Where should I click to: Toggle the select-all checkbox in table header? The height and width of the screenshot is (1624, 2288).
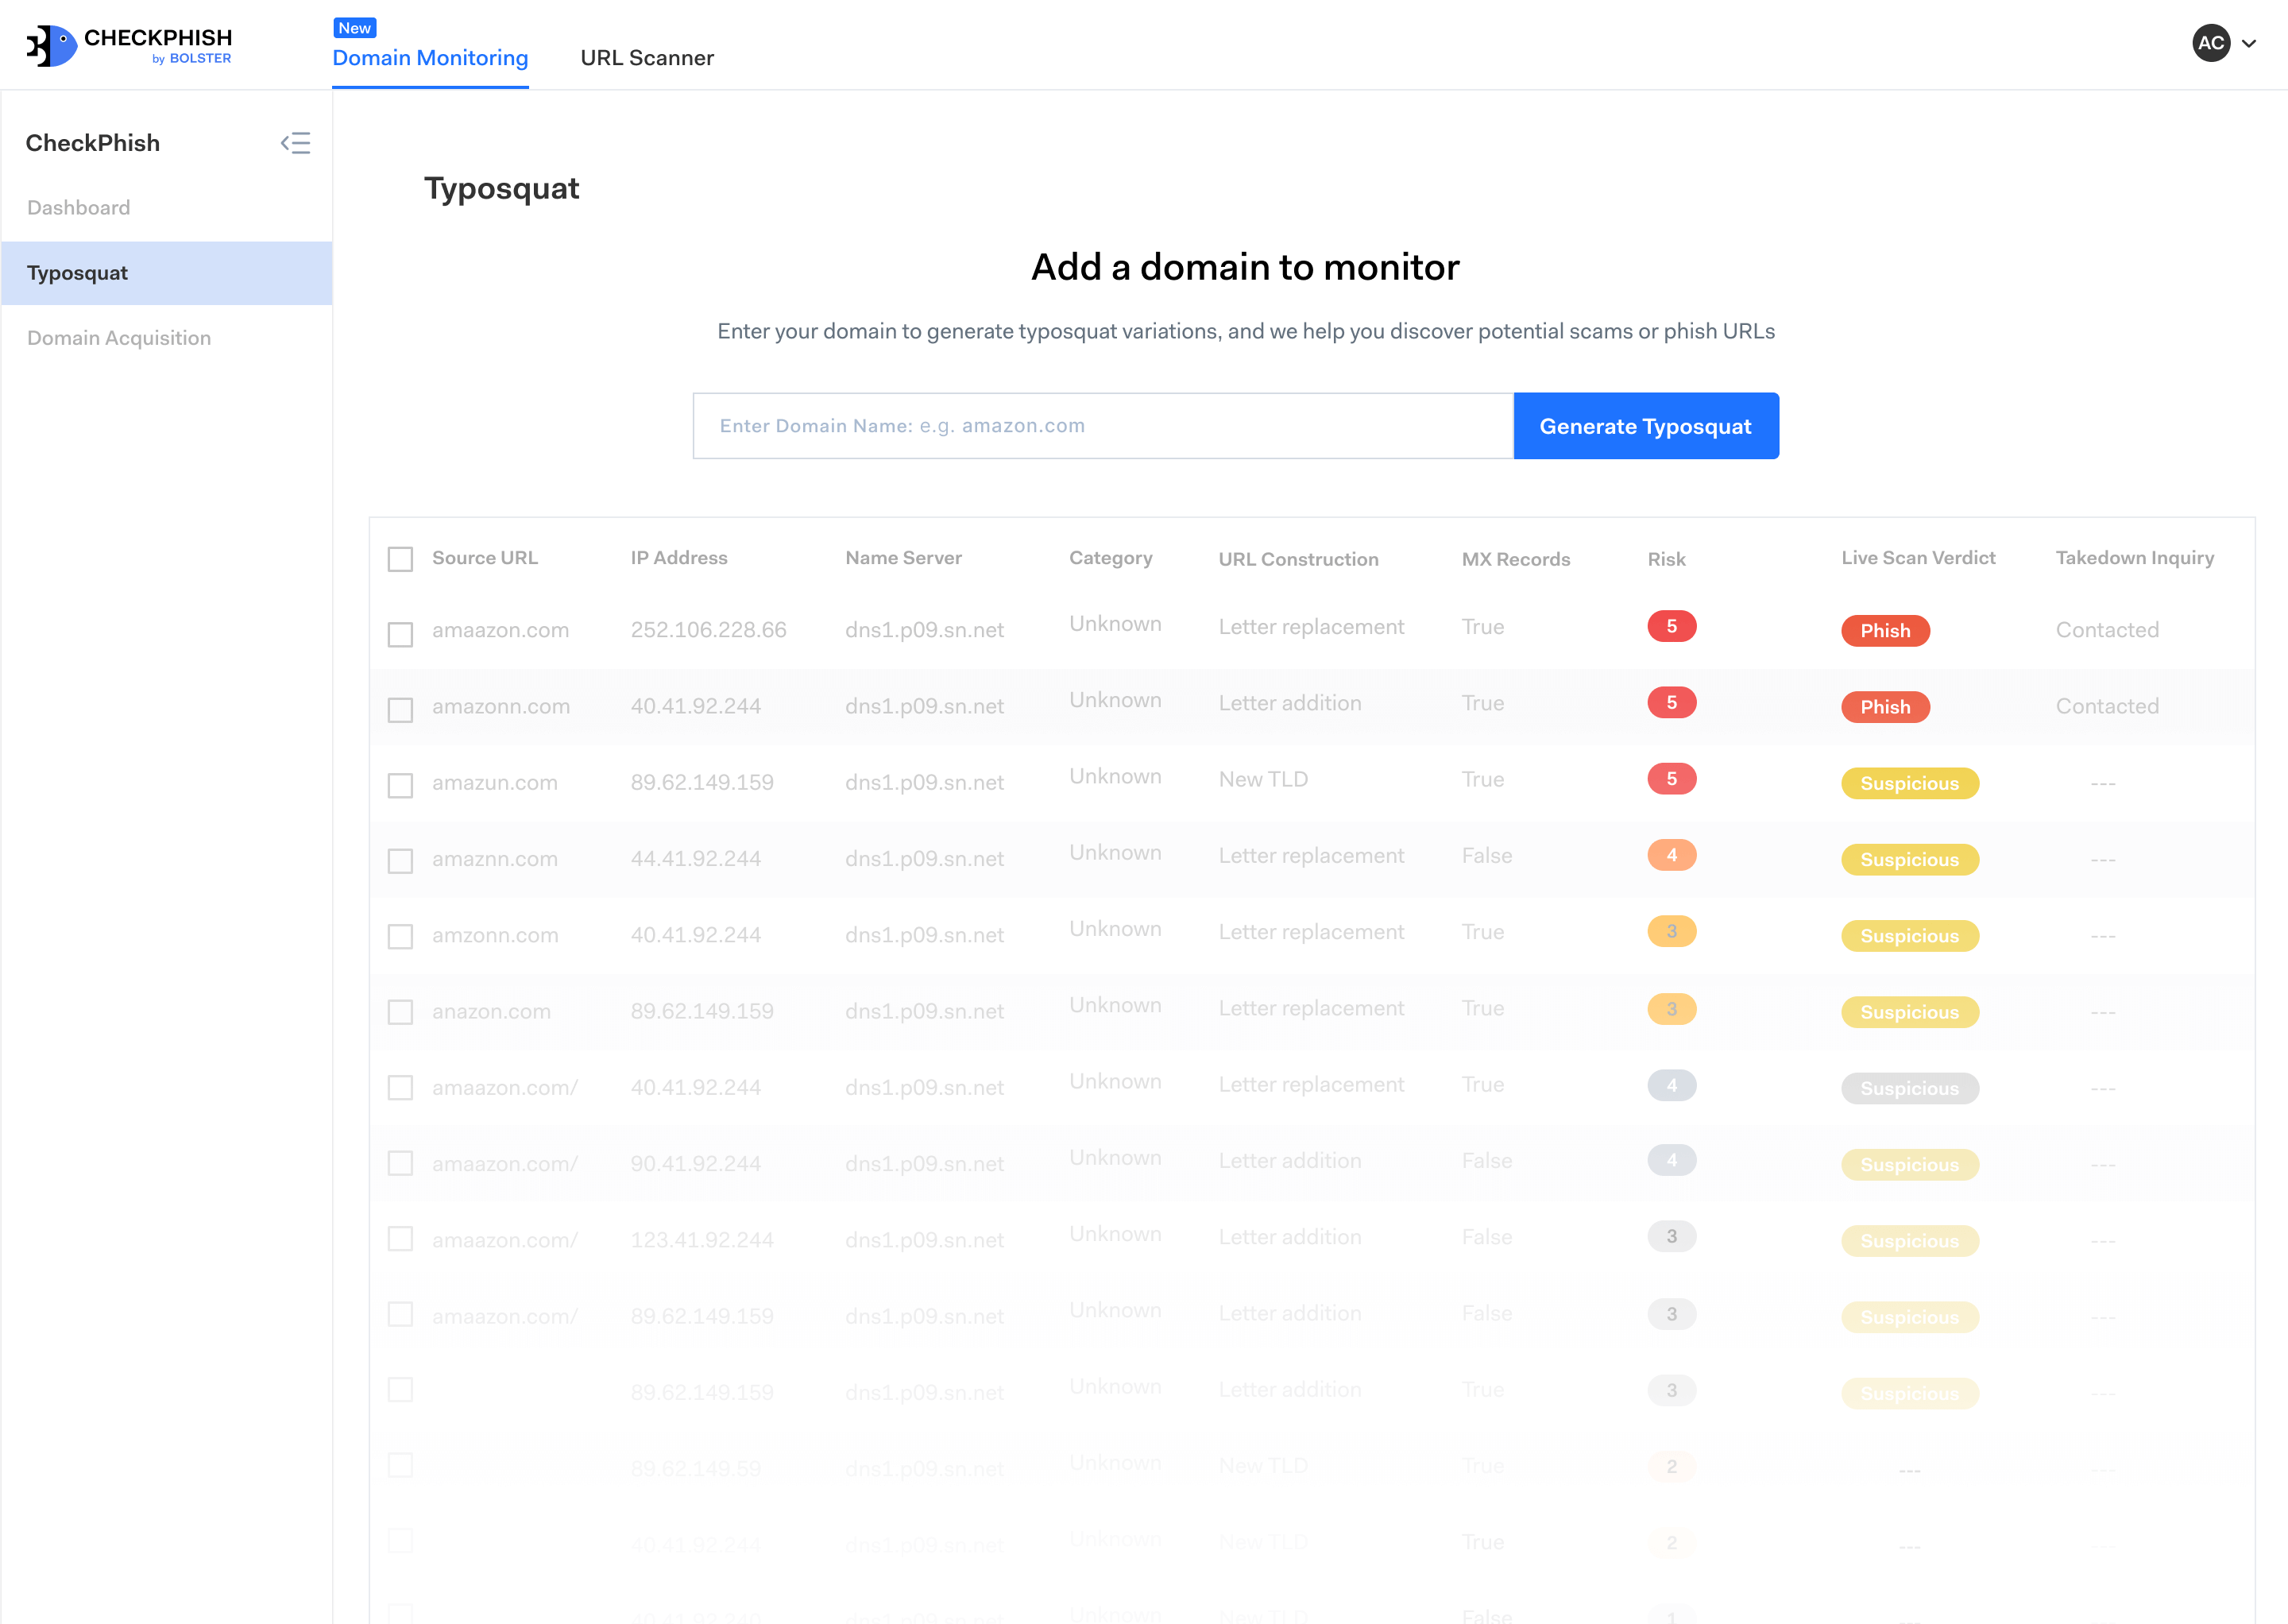coord(400,559)
